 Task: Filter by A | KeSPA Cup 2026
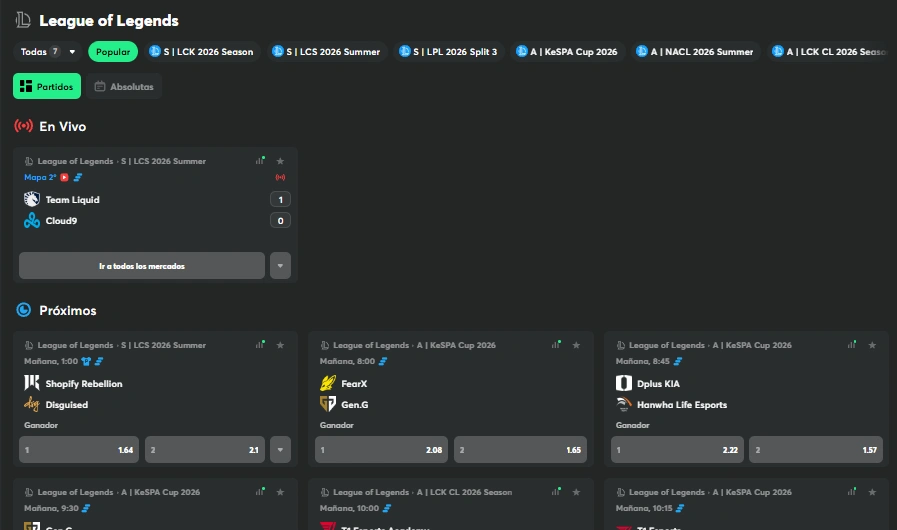(x=567, y=52)
